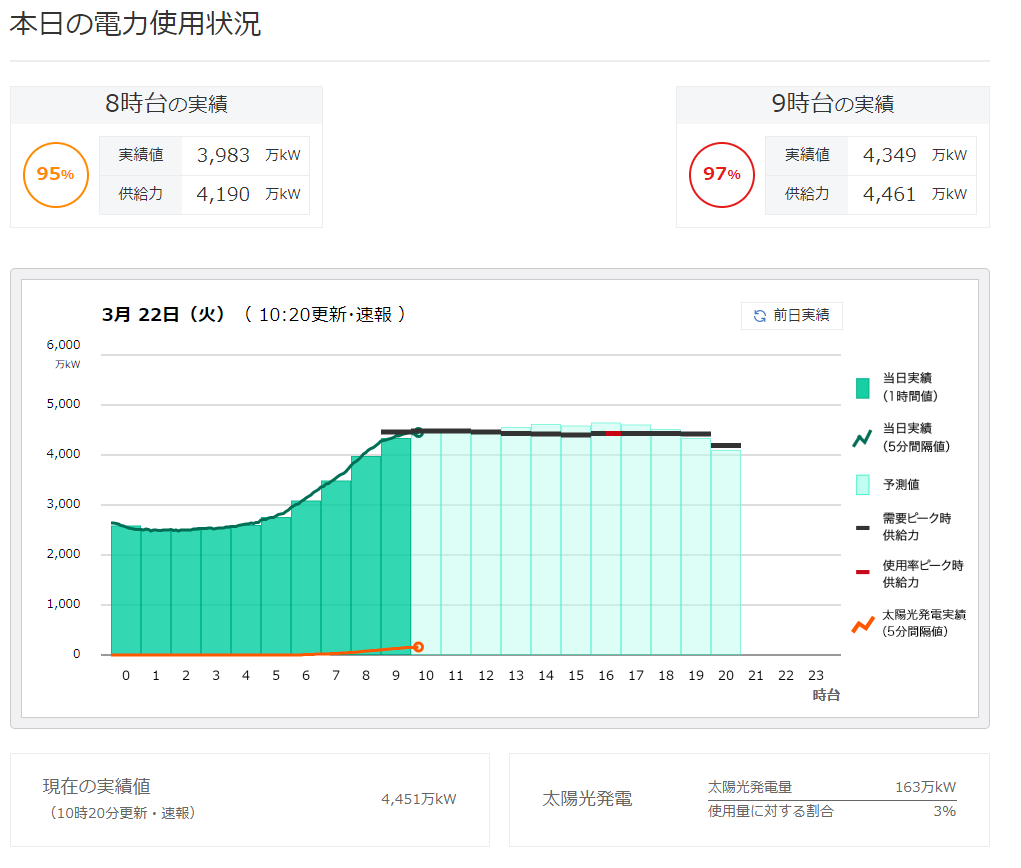Click the red peak marker at hour 16
This screenshot has height=868, width=1021.
613,433
